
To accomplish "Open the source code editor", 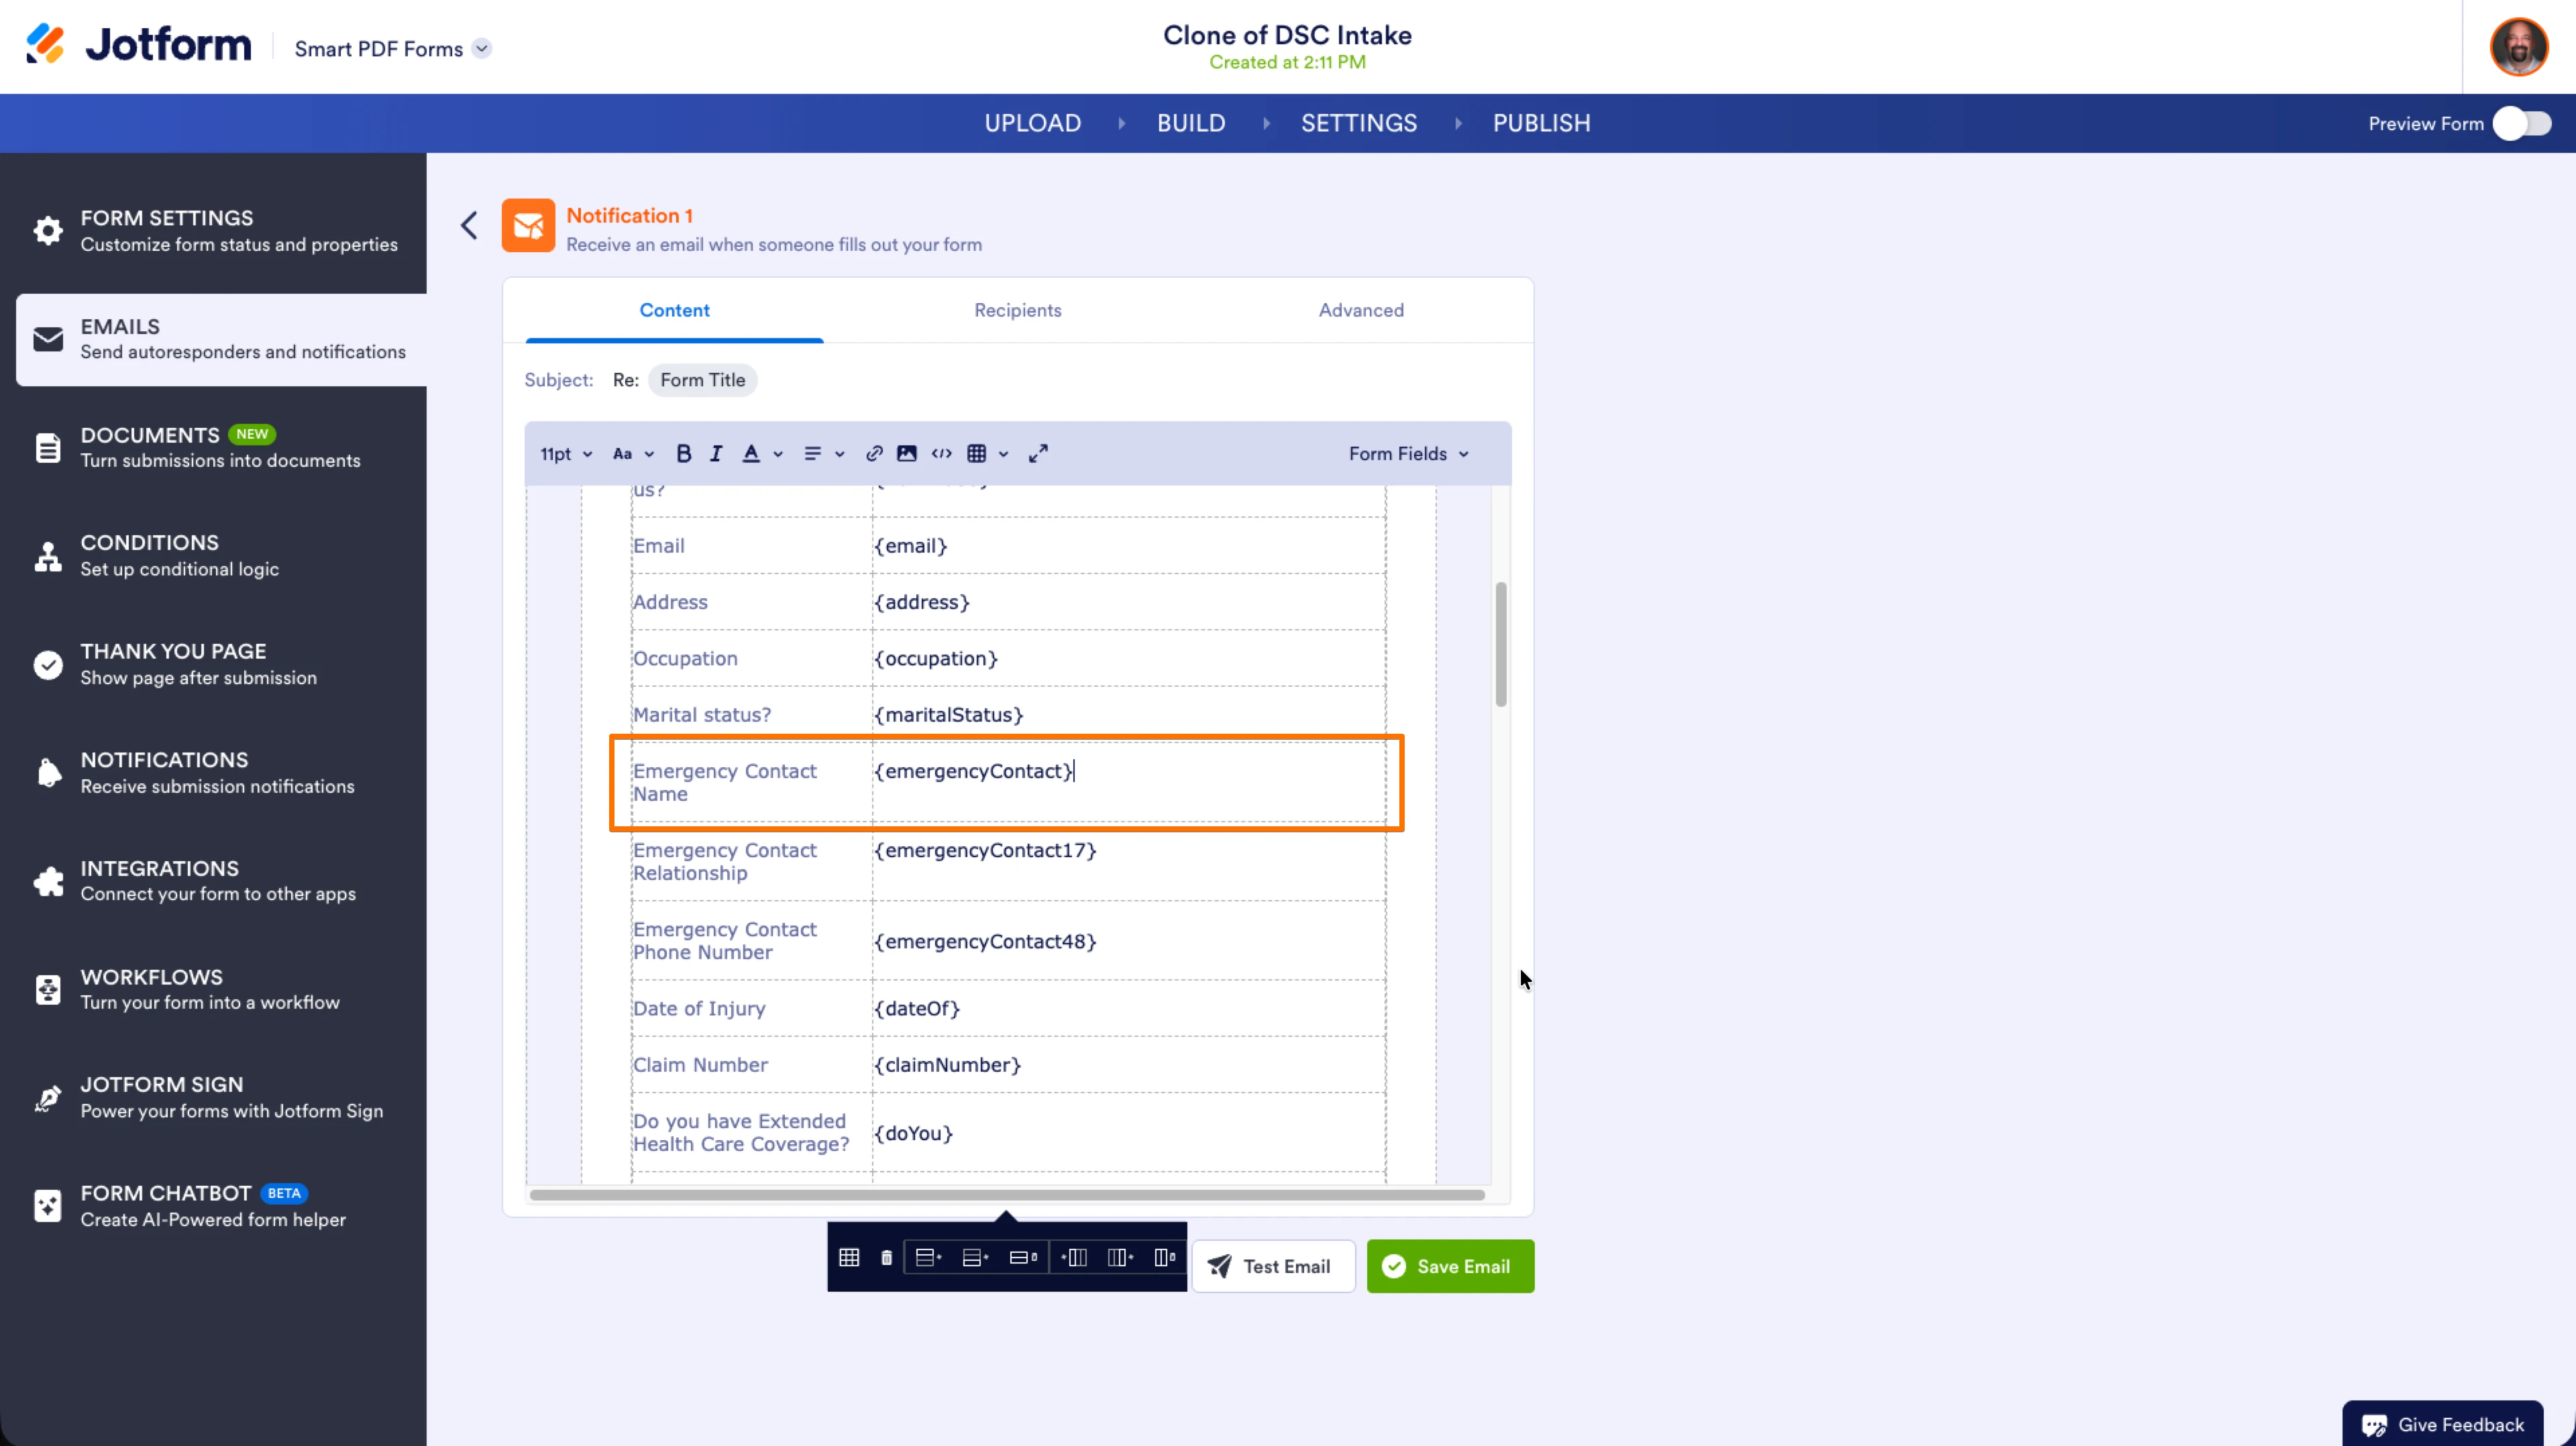I will click(x=941, y=453).
